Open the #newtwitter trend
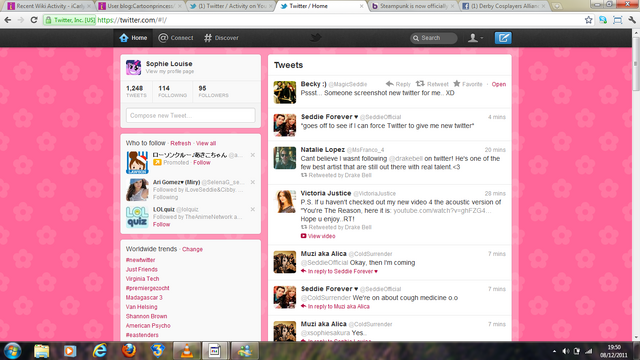The width and height of the screenshot is (640, 360). coord(140,260)
